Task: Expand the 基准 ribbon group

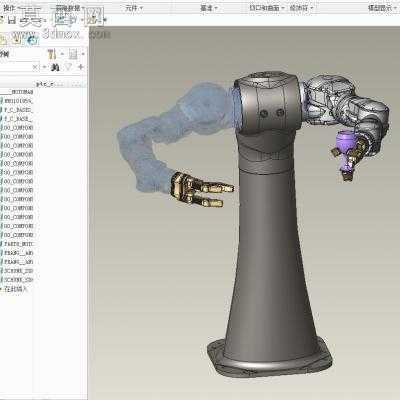Action: coord(209,8)
